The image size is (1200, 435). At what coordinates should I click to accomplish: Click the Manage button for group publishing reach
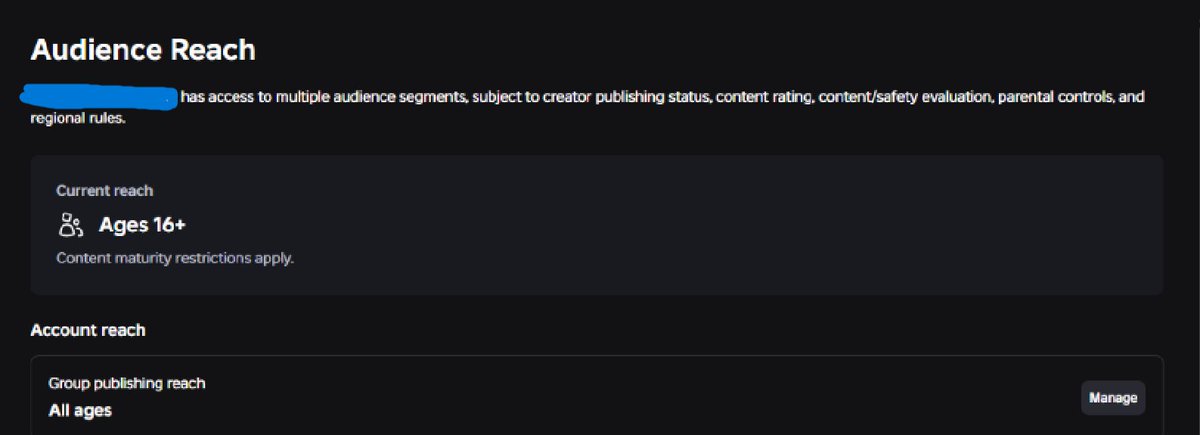pos(1113,398)
